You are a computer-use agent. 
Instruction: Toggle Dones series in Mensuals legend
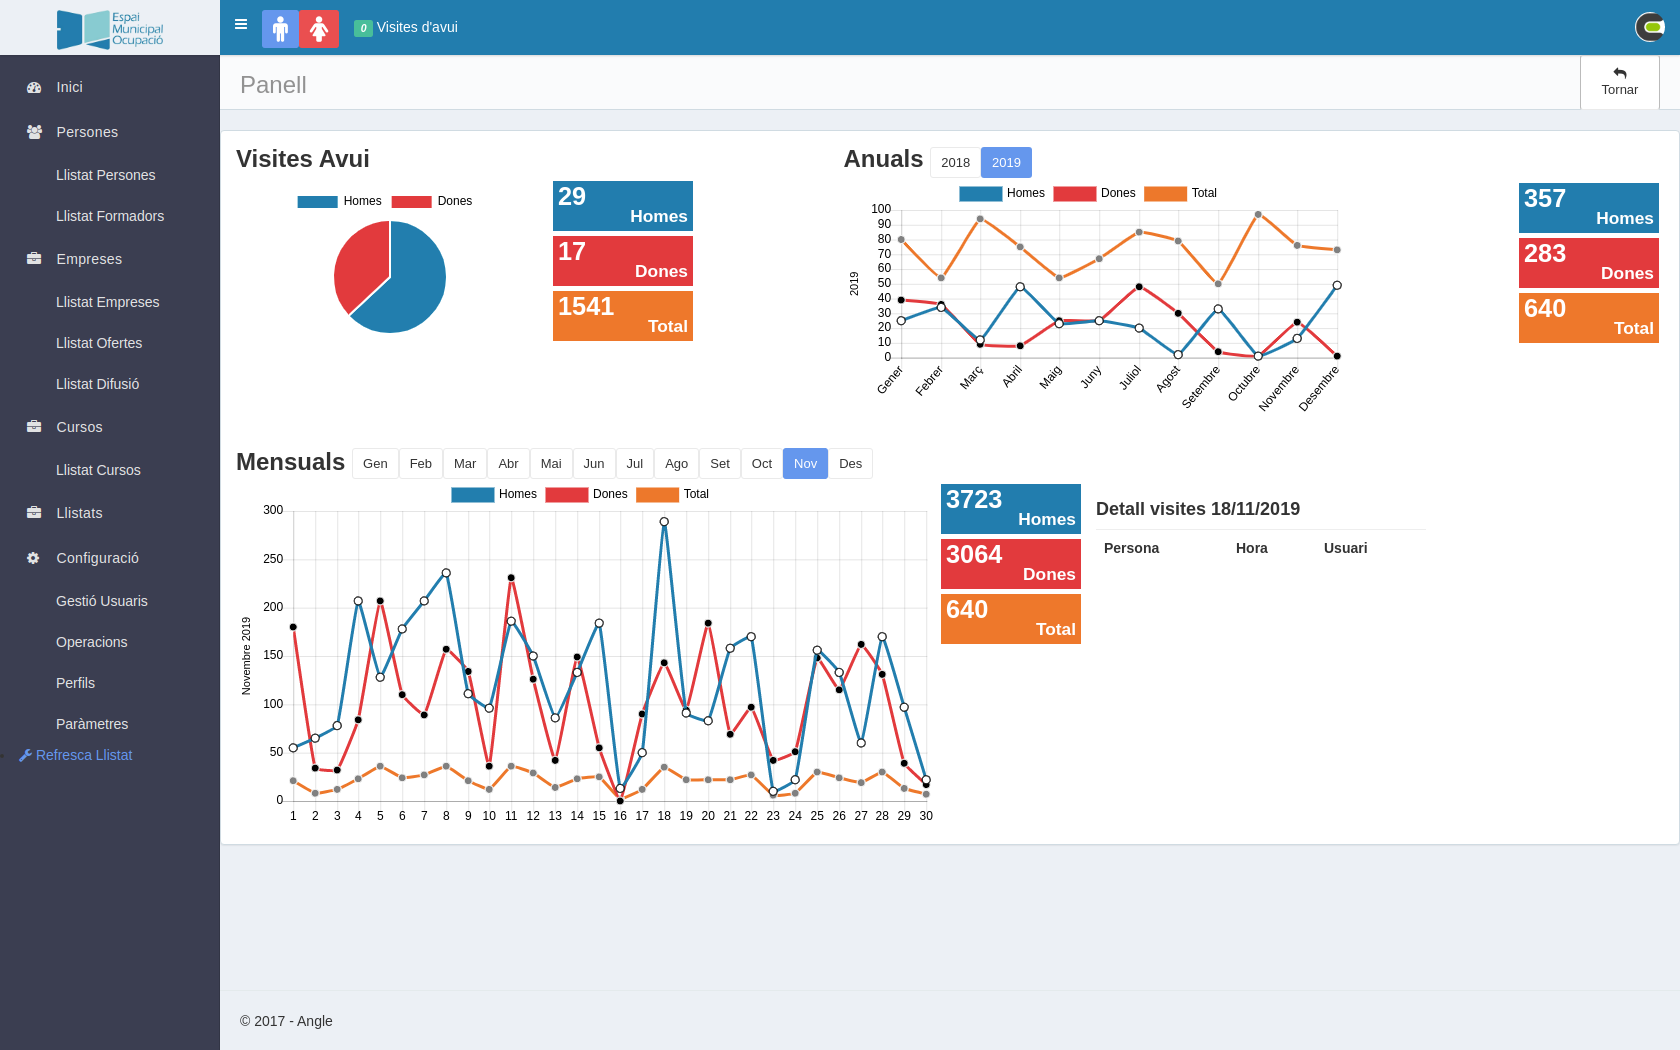pos(587,494)
